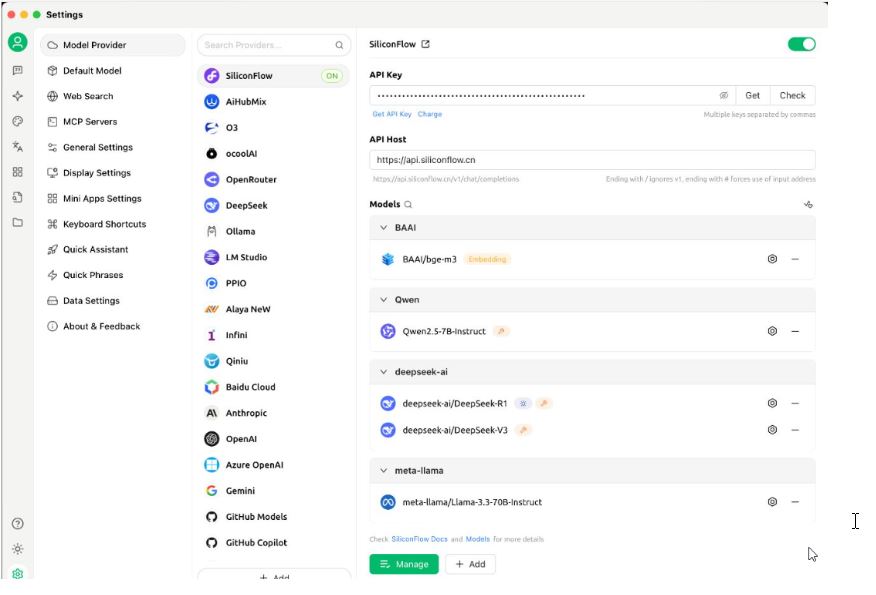
Task: Click the search magnifier in provider search
Action: pos(339,45)
